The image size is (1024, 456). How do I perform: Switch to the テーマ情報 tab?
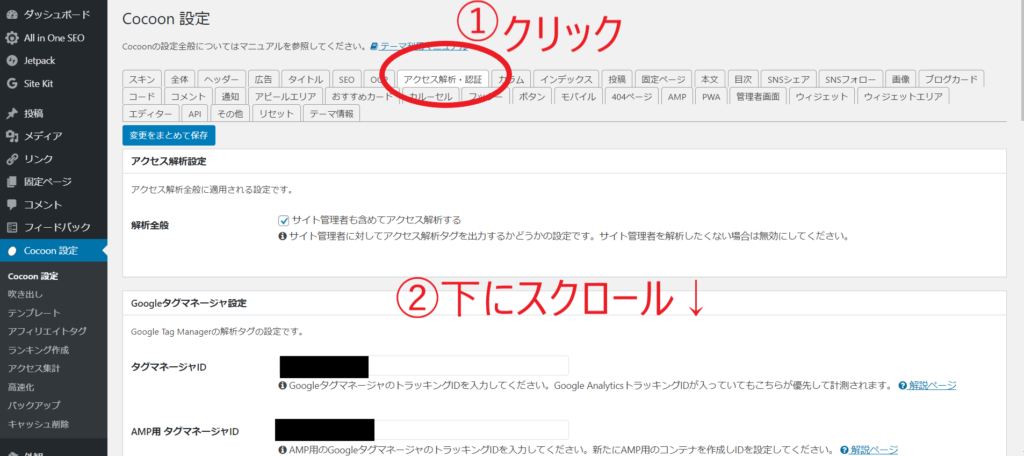(x=332, y=114)
